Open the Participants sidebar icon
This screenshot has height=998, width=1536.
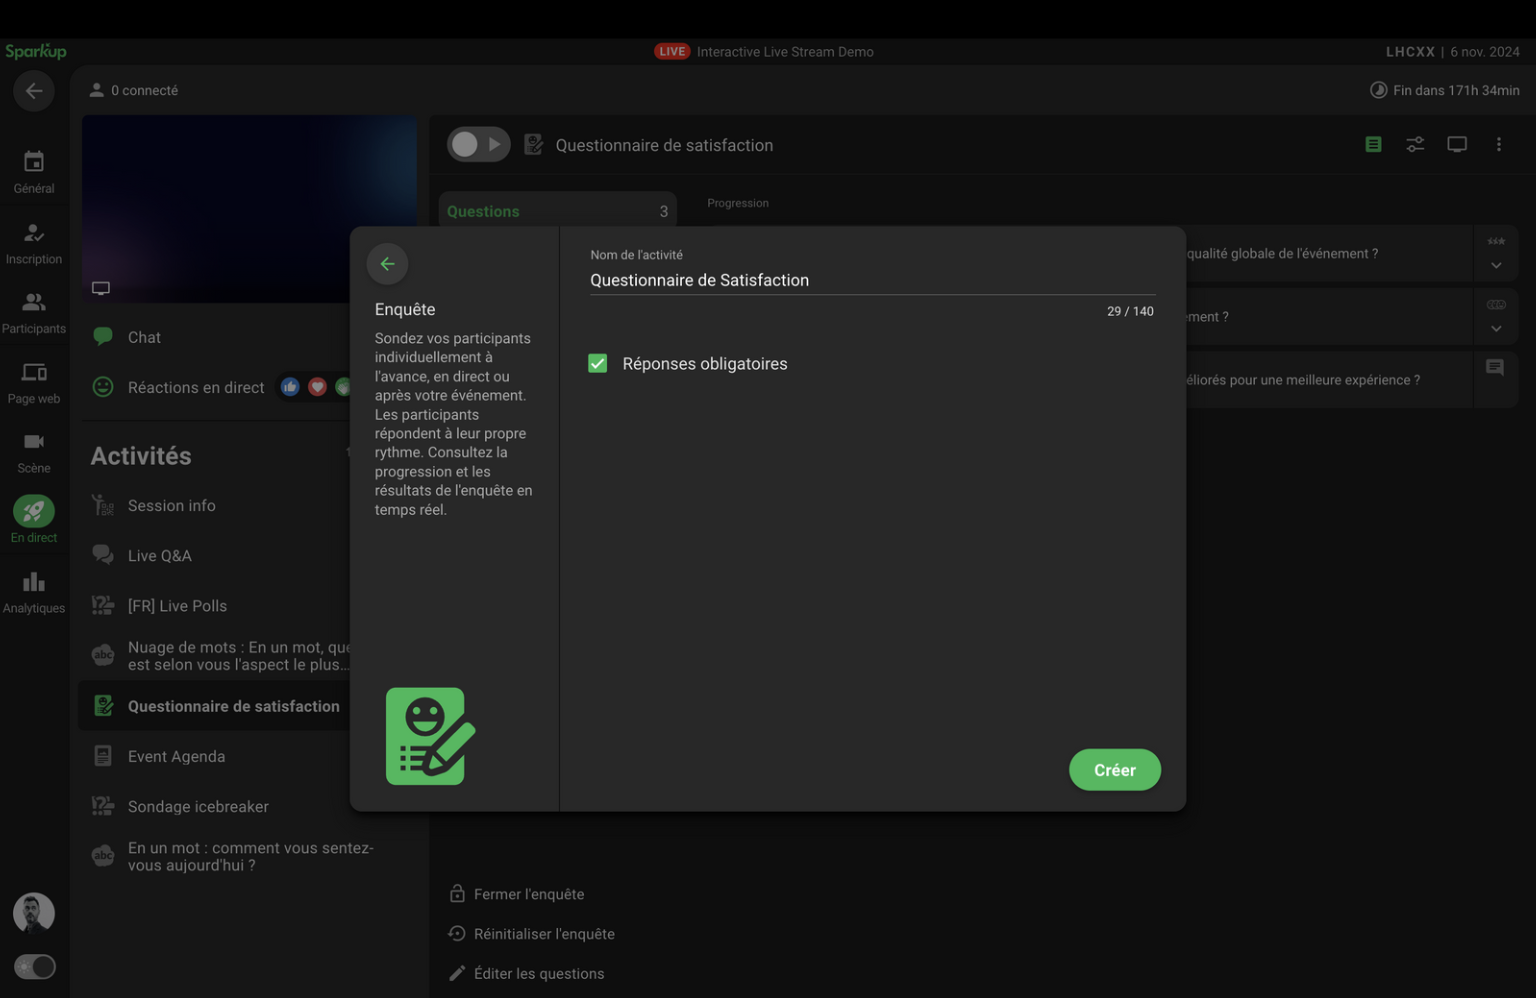click(34, 312)
